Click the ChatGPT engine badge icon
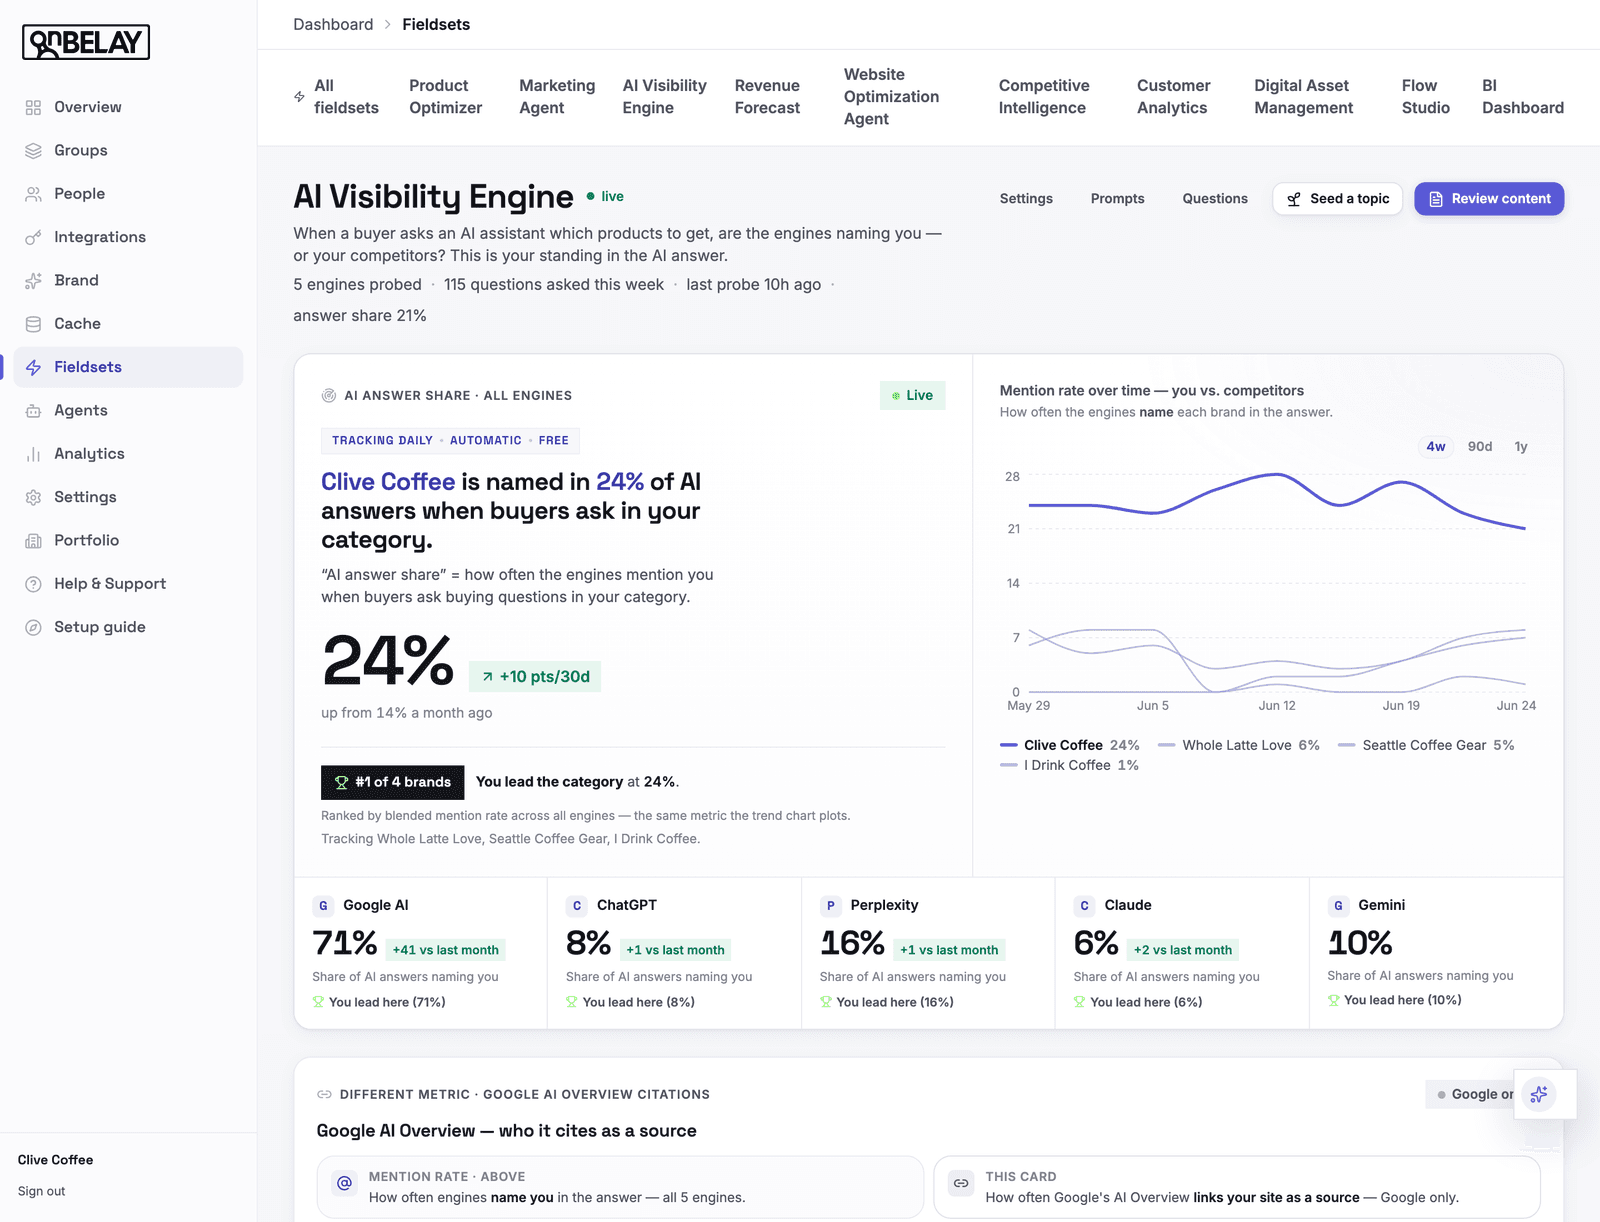 click(577, 906)
